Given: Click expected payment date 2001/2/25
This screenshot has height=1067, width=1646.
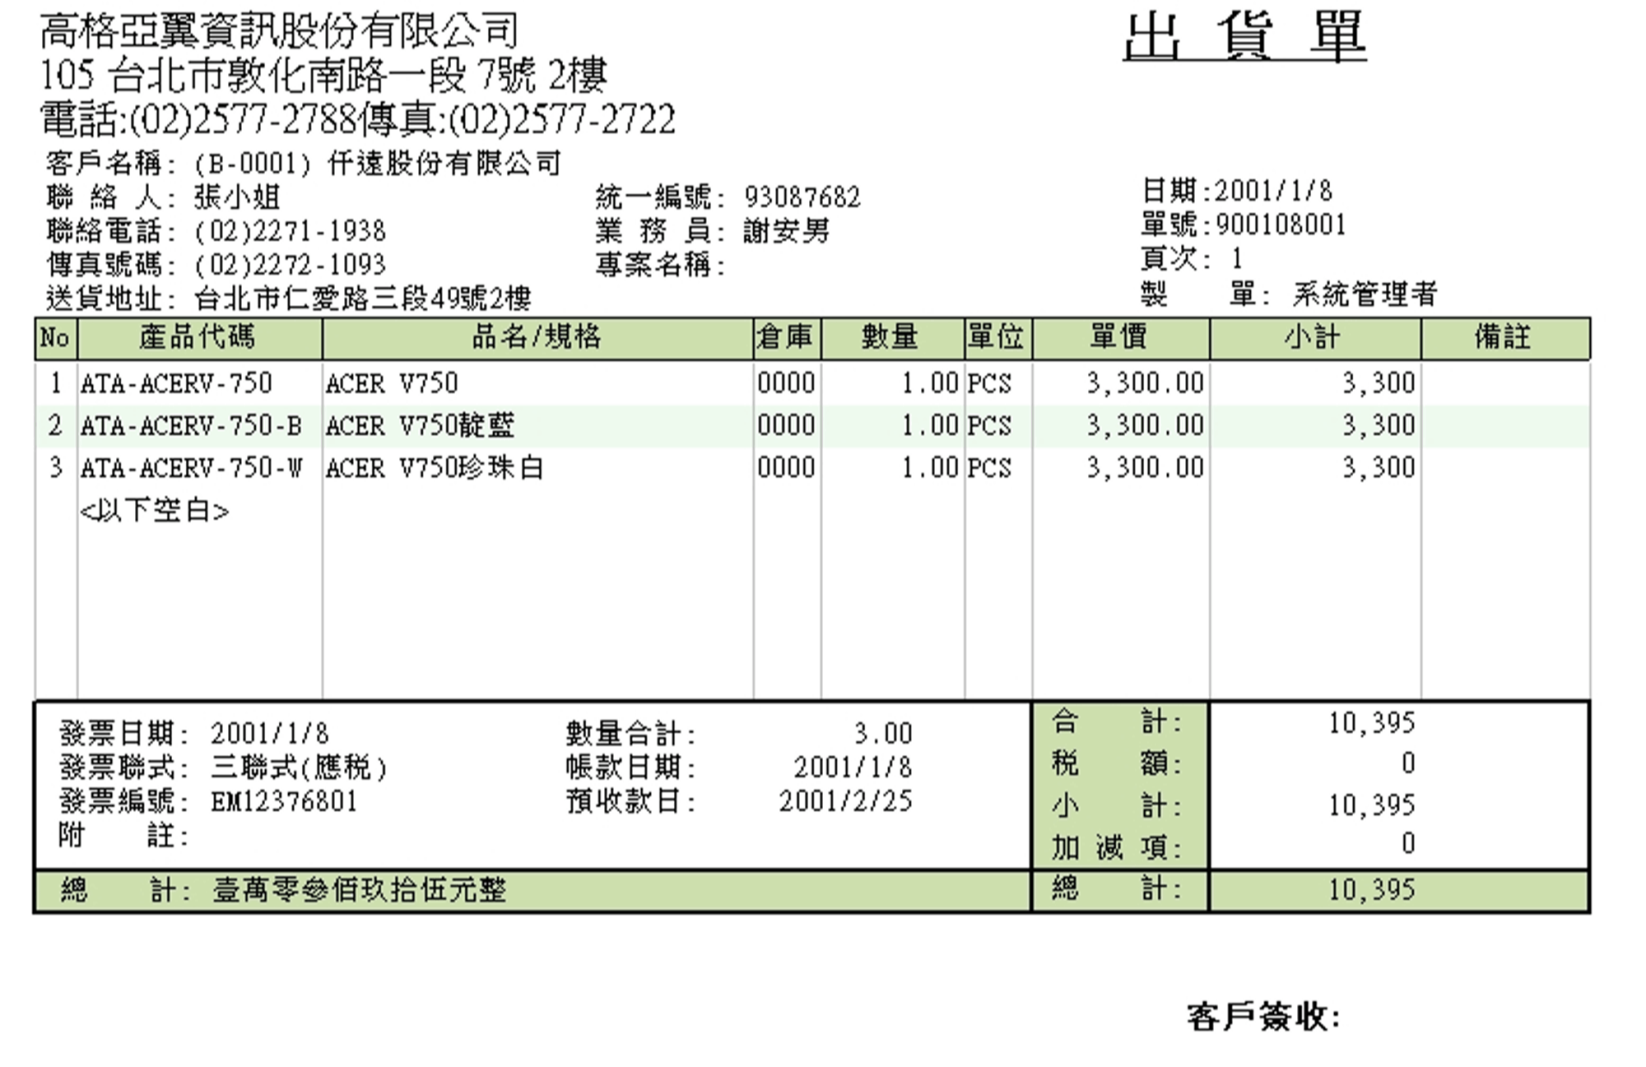Looking at the screenshot, I should coord(845,802).
